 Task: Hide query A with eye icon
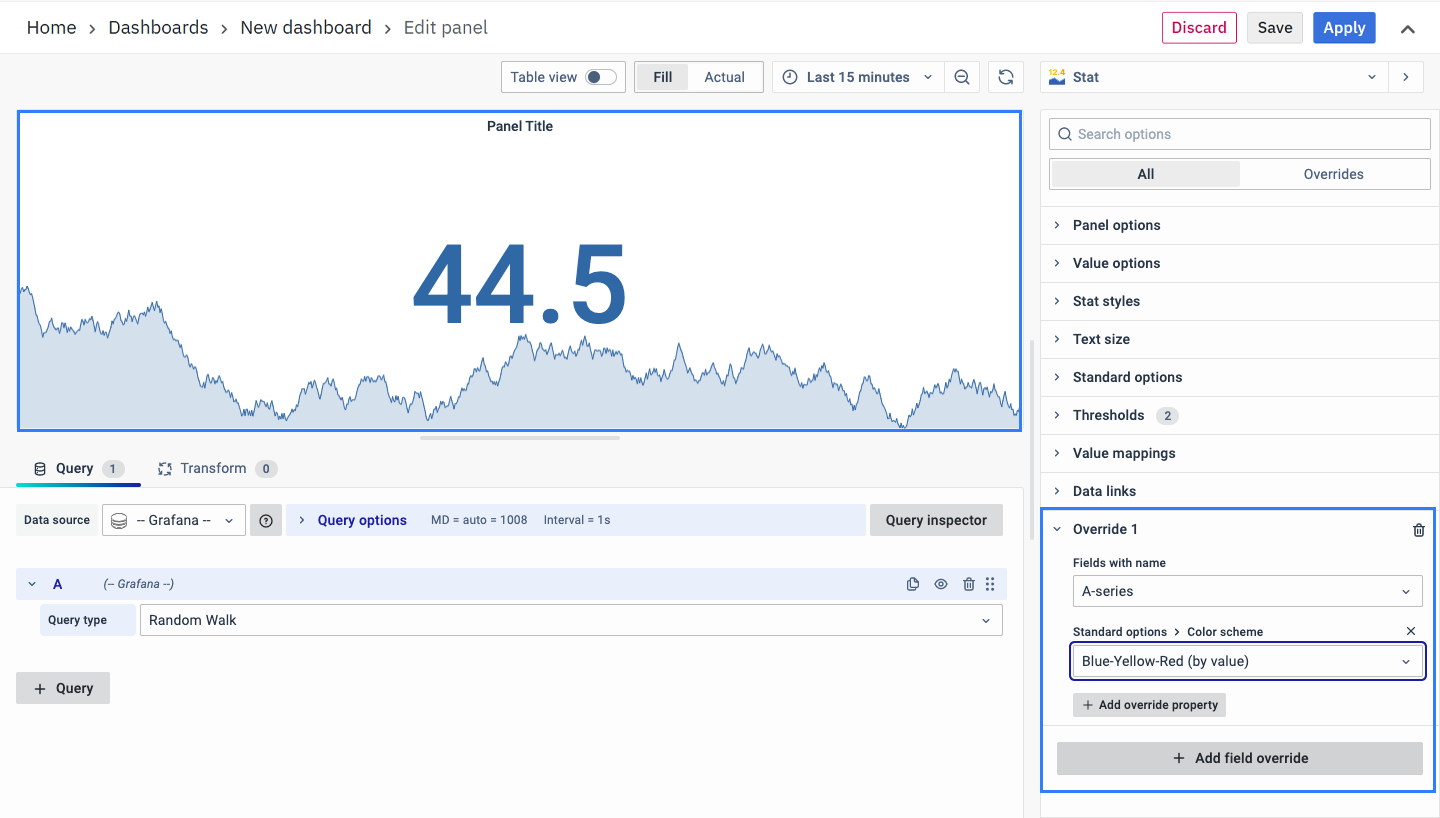(x=940, y=584)
